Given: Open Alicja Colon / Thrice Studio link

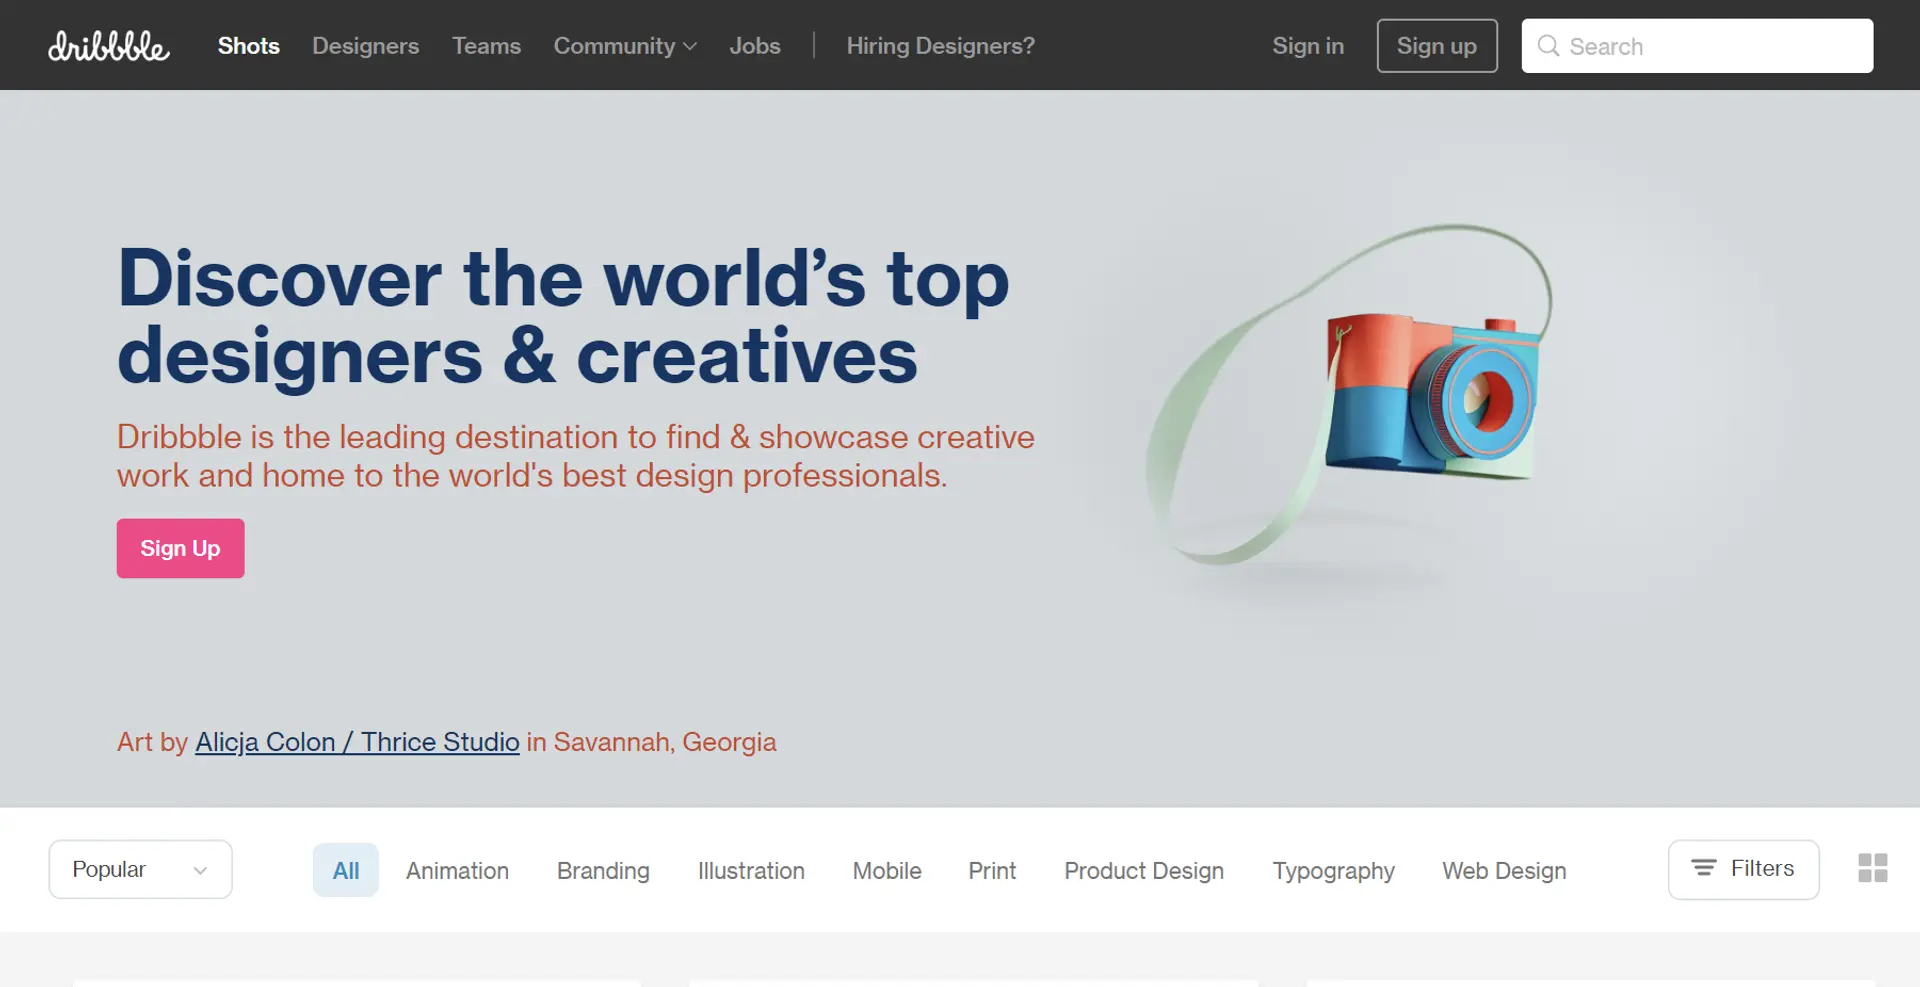Looking at the screenshot, I should coord(357,742).
